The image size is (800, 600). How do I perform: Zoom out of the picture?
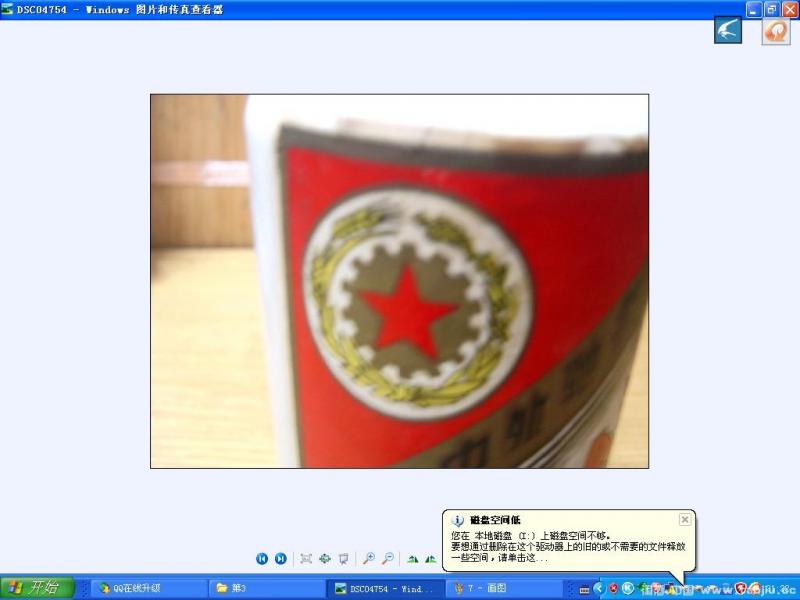pos(388,559)
